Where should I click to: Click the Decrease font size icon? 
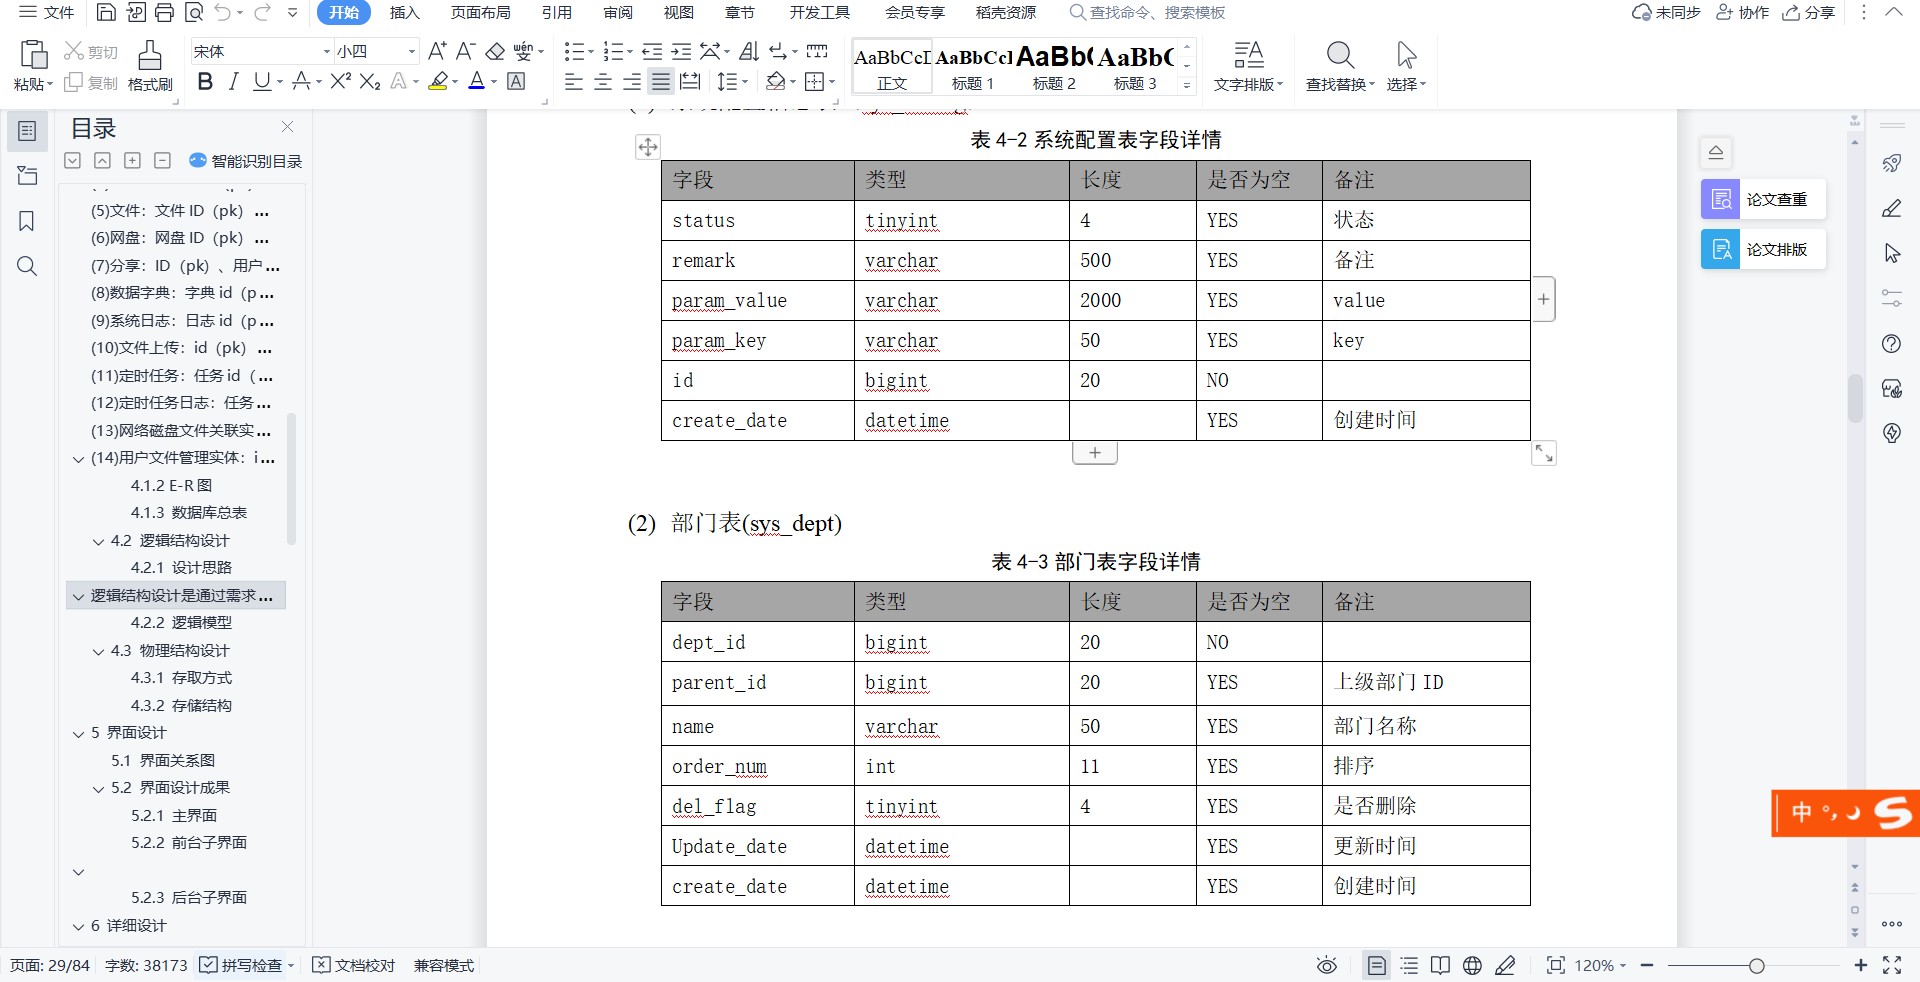click(x=465, y=51)
